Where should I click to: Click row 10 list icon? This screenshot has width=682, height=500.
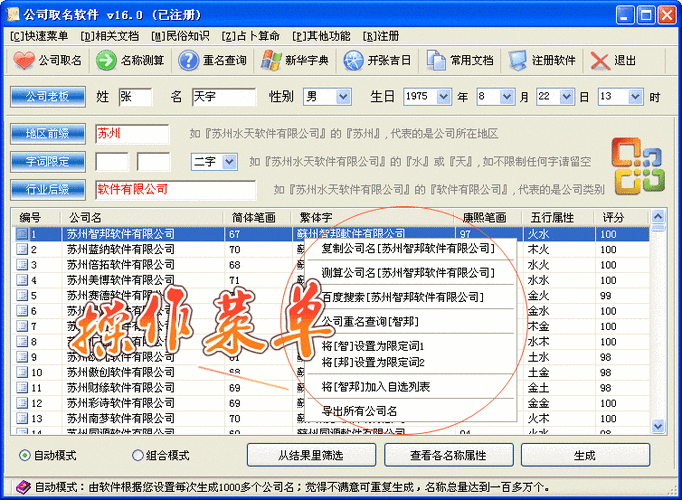pyautogui.click(x=22, y=372)
